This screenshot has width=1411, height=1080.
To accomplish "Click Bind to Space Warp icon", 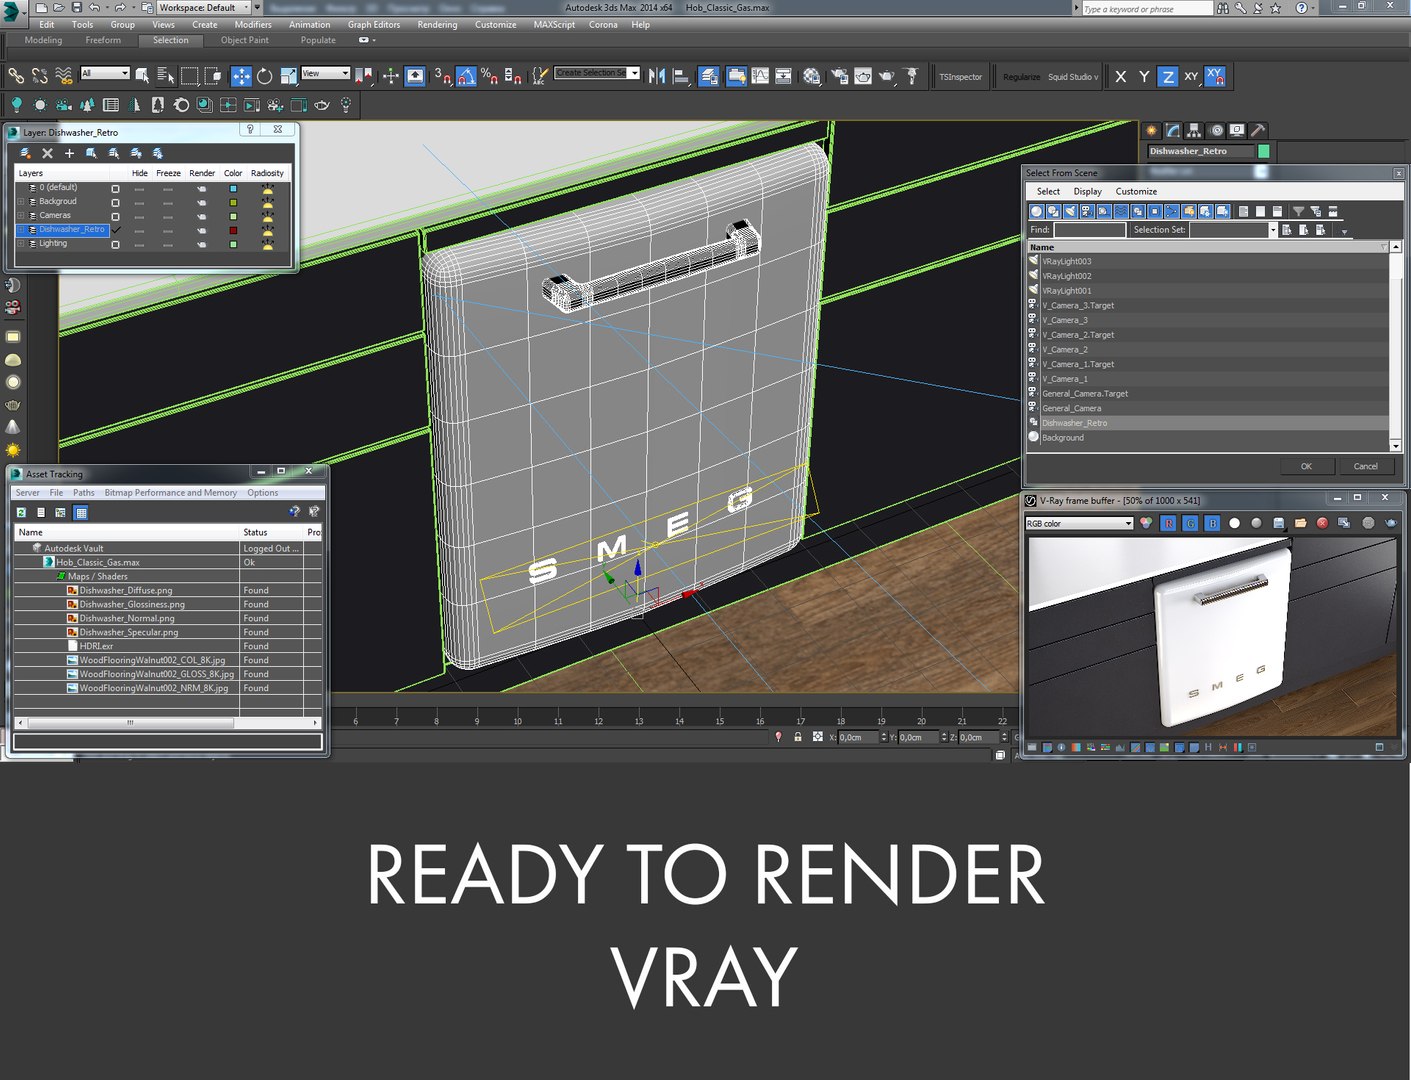I will (64, 76).
